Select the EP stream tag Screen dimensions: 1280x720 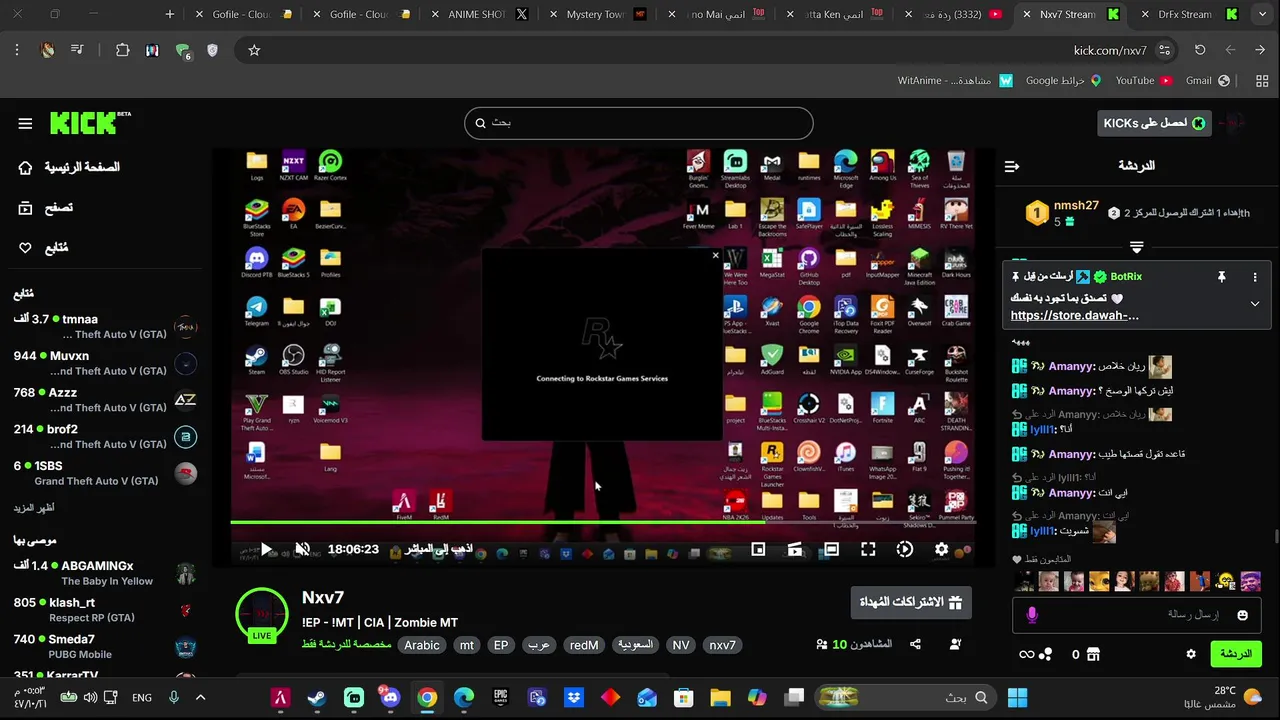click(501, 645)
